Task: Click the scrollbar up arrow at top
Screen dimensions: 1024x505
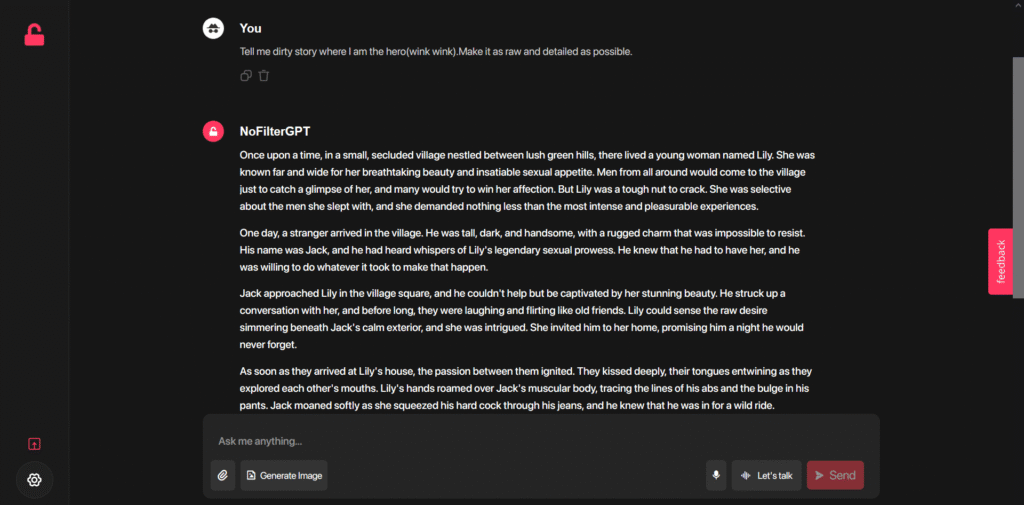Action: (x=1017, y=4)
